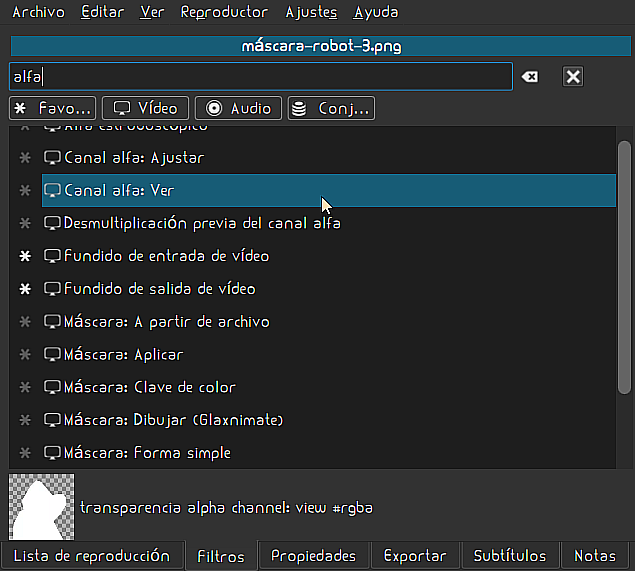Open the Lista de reproducción tab

point(91,556)
